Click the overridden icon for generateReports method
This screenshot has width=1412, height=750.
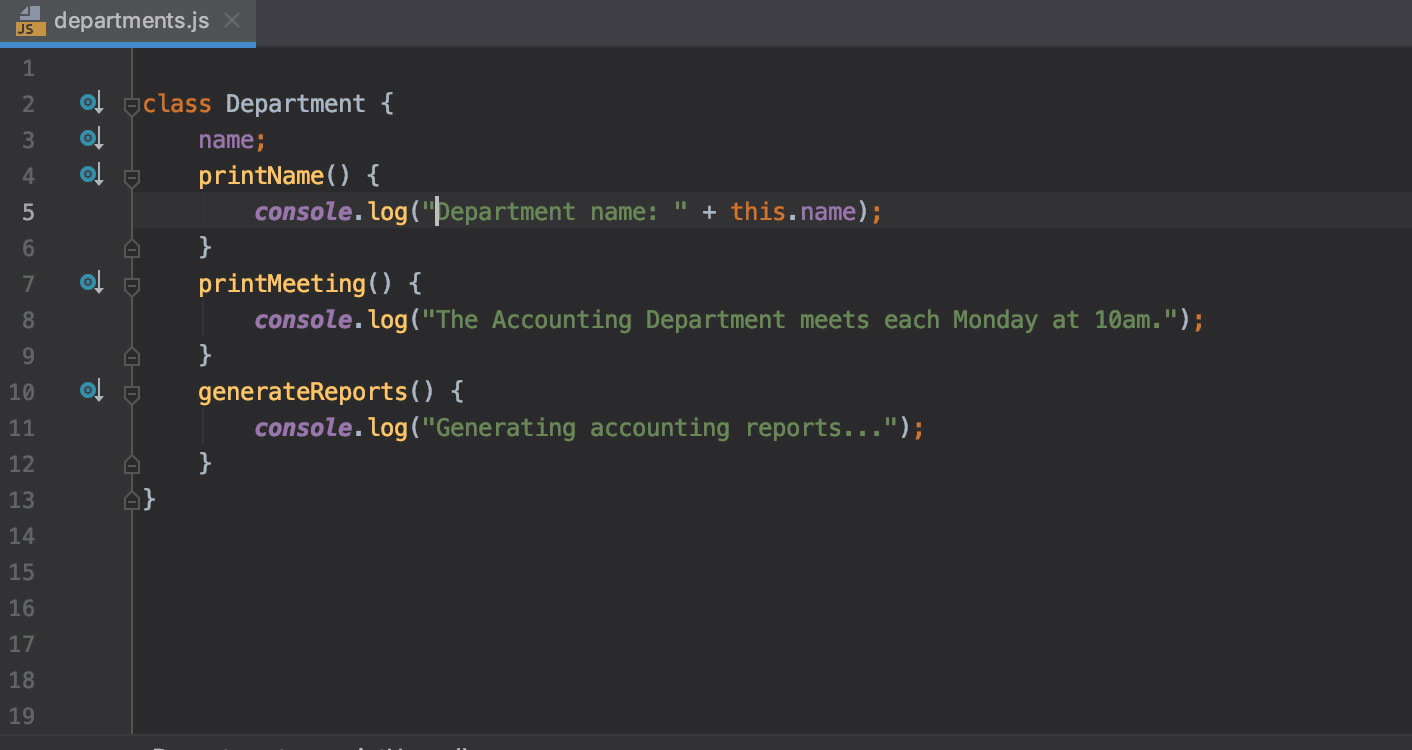point(90,389)
